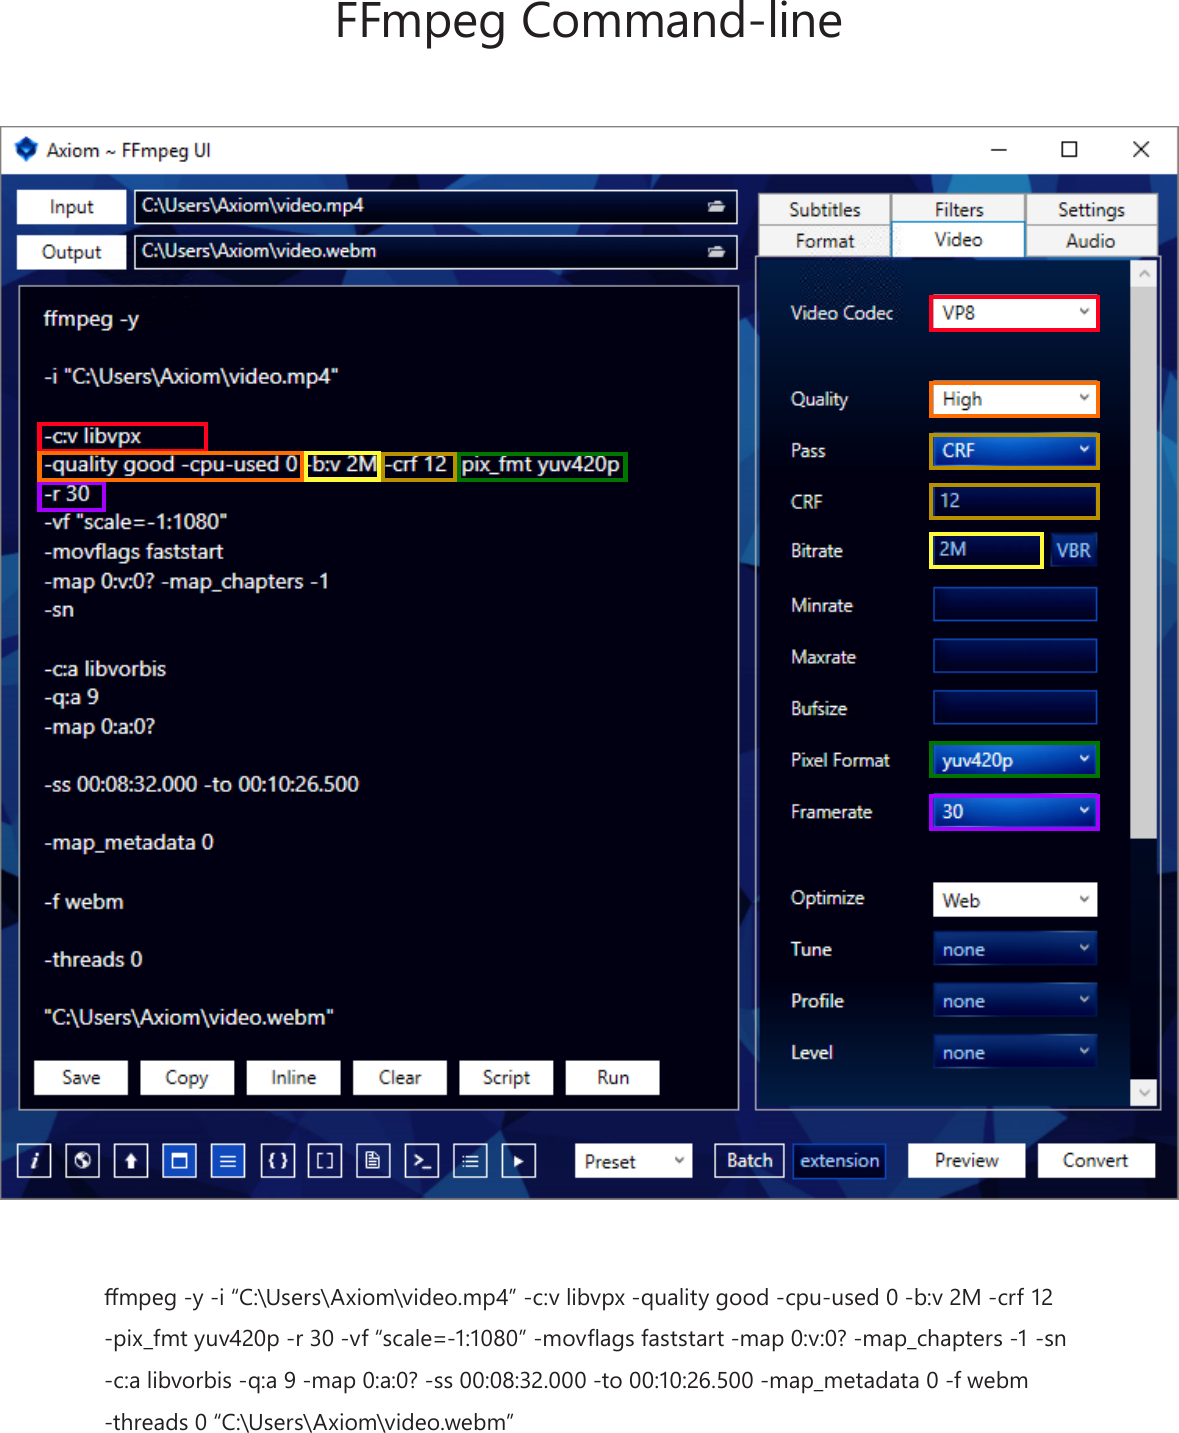Screen dimensions: 1179x1433
Task: Click the scrollbar down arrow
Action: [x=1144, y=1093]
